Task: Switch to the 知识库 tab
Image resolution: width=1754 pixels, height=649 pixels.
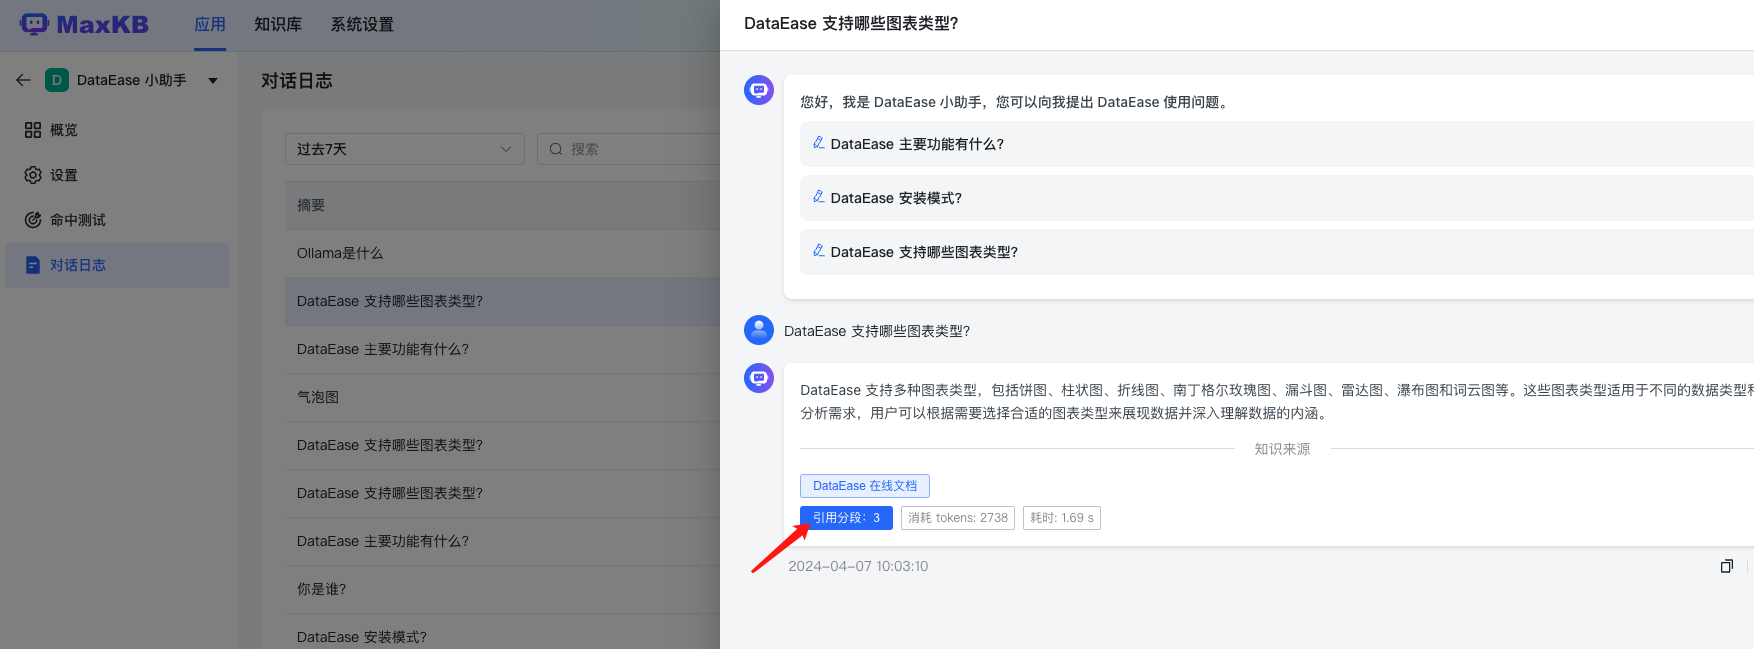Action: coord(278,24)
